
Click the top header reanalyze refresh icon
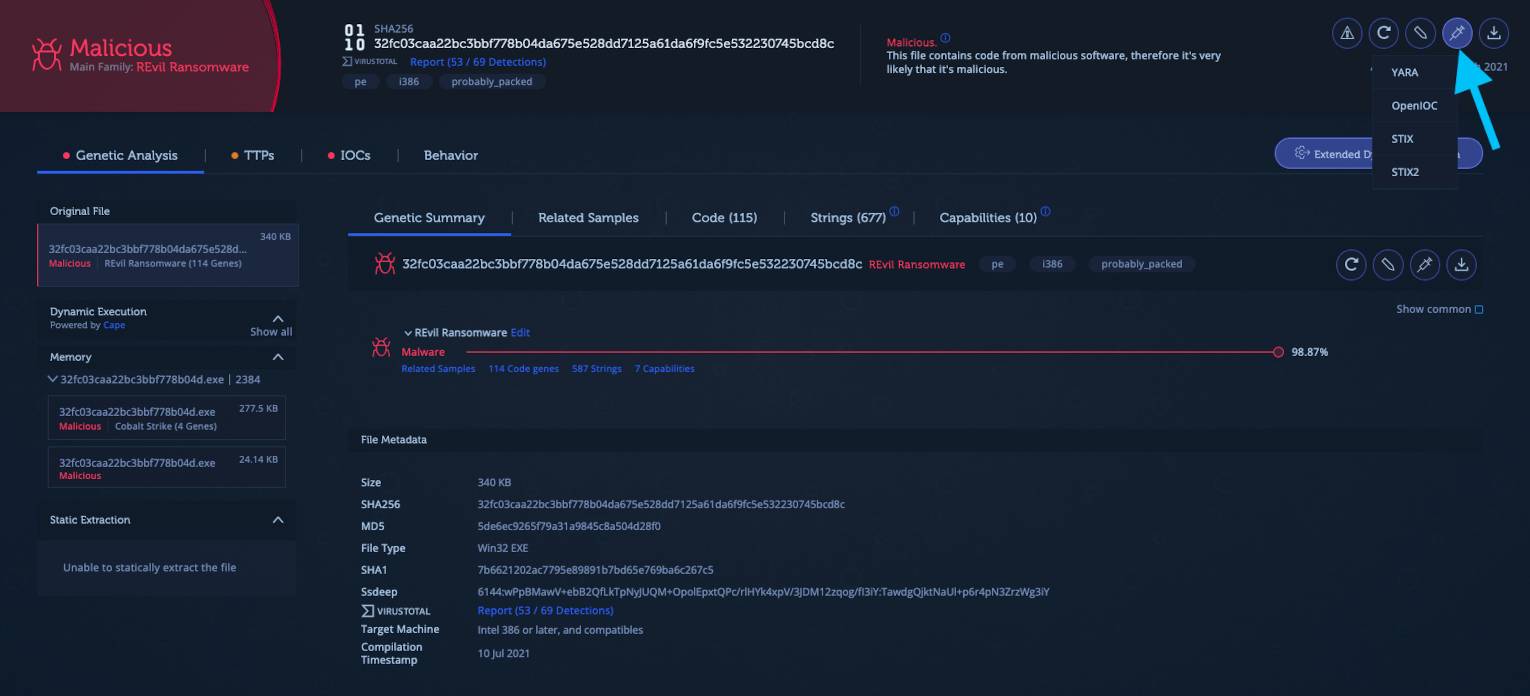(1384, 33)
